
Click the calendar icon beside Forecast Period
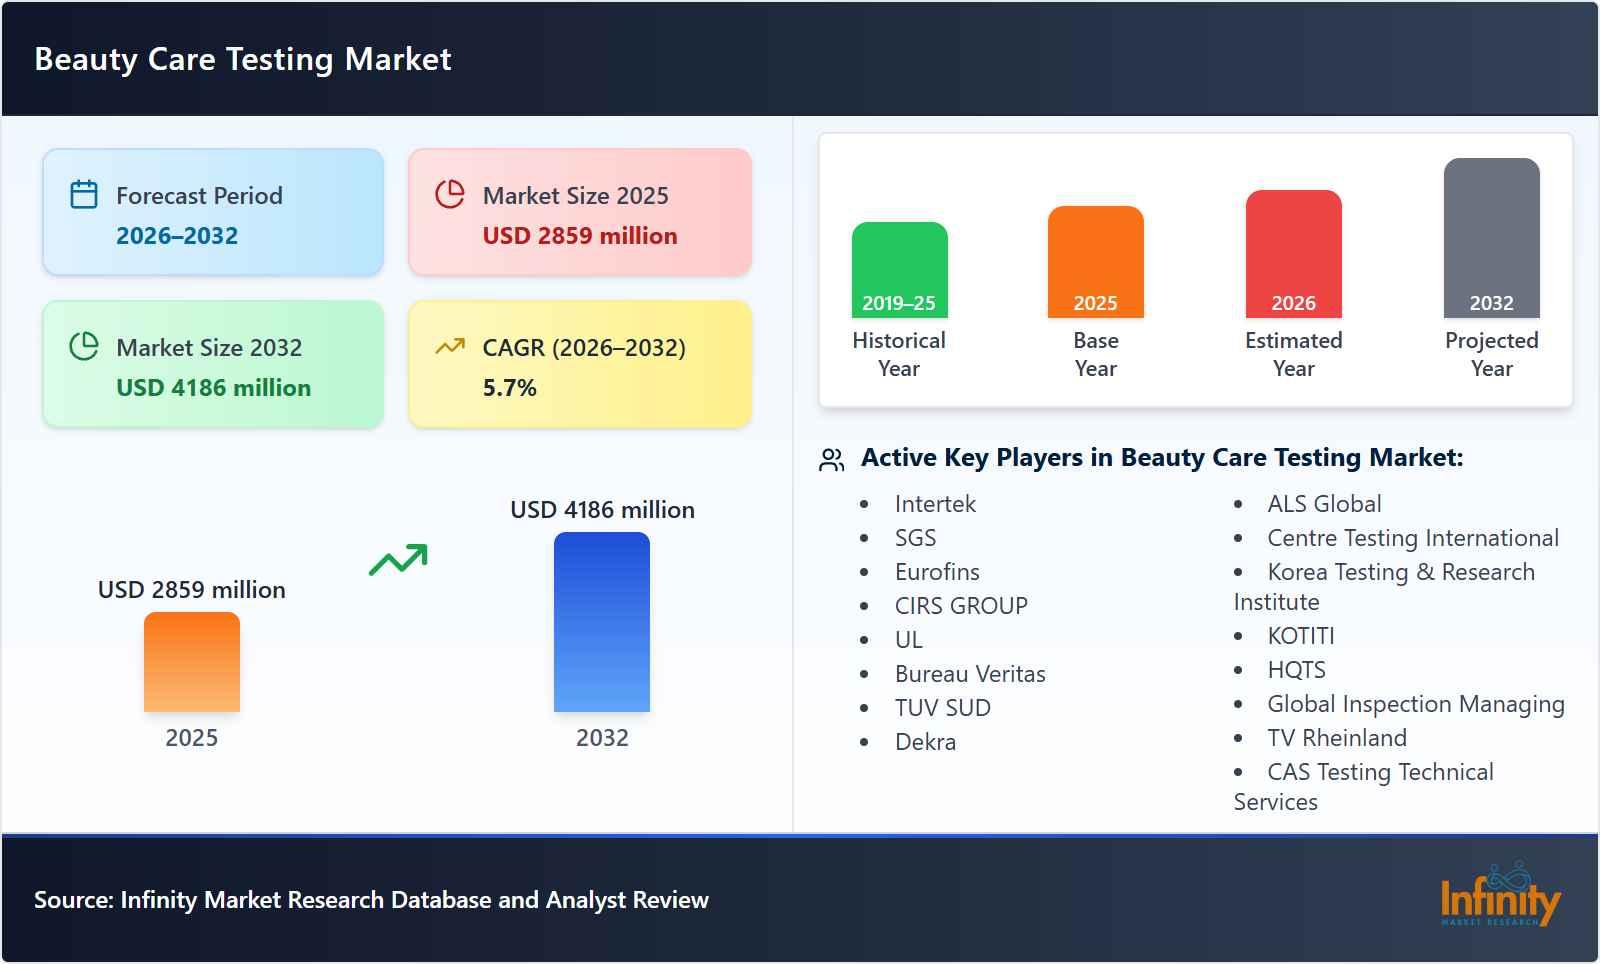click(x=84, y=194)
